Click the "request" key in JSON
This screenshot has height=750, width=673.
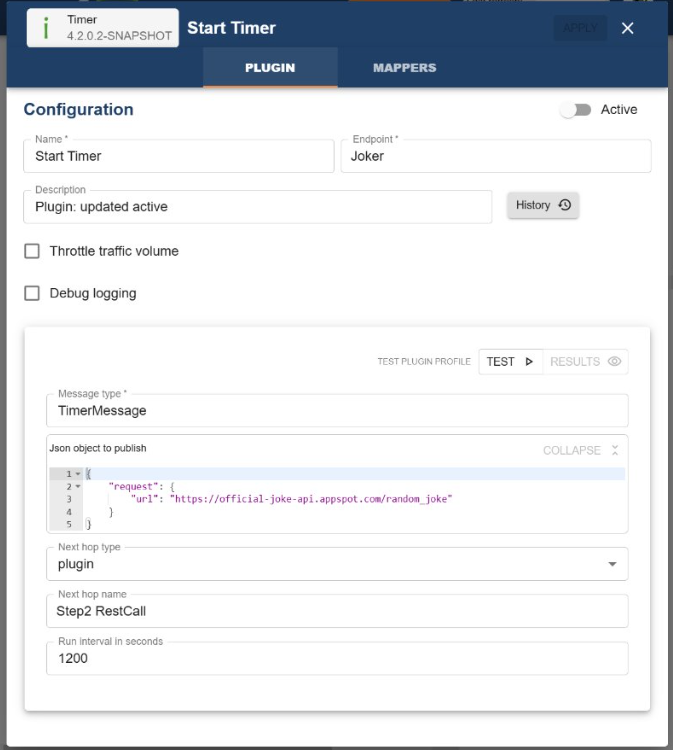133,486
